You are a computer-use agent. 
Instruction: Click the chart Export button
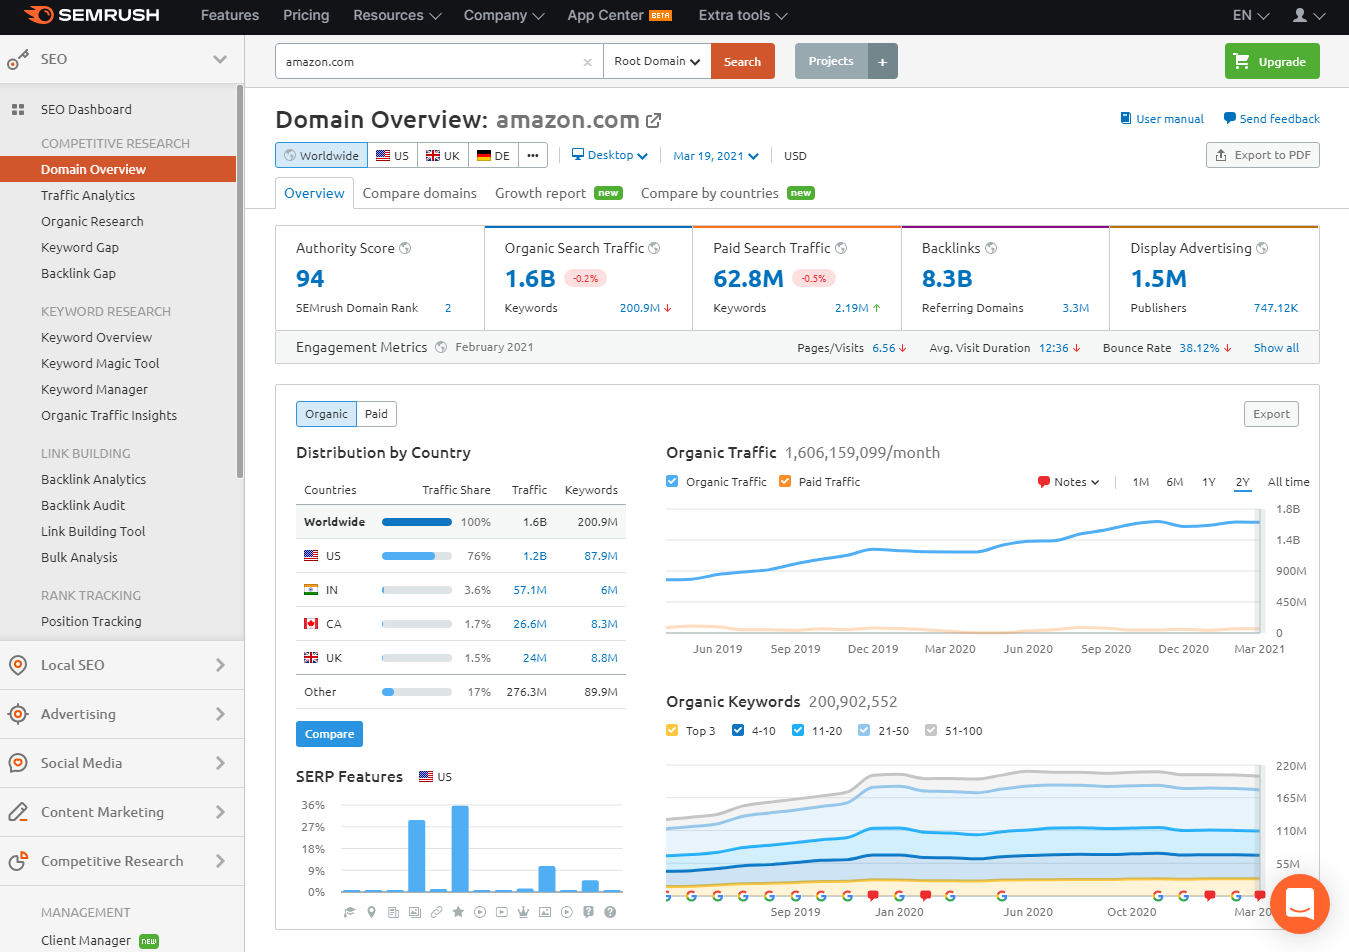[x=1271, y=414]
